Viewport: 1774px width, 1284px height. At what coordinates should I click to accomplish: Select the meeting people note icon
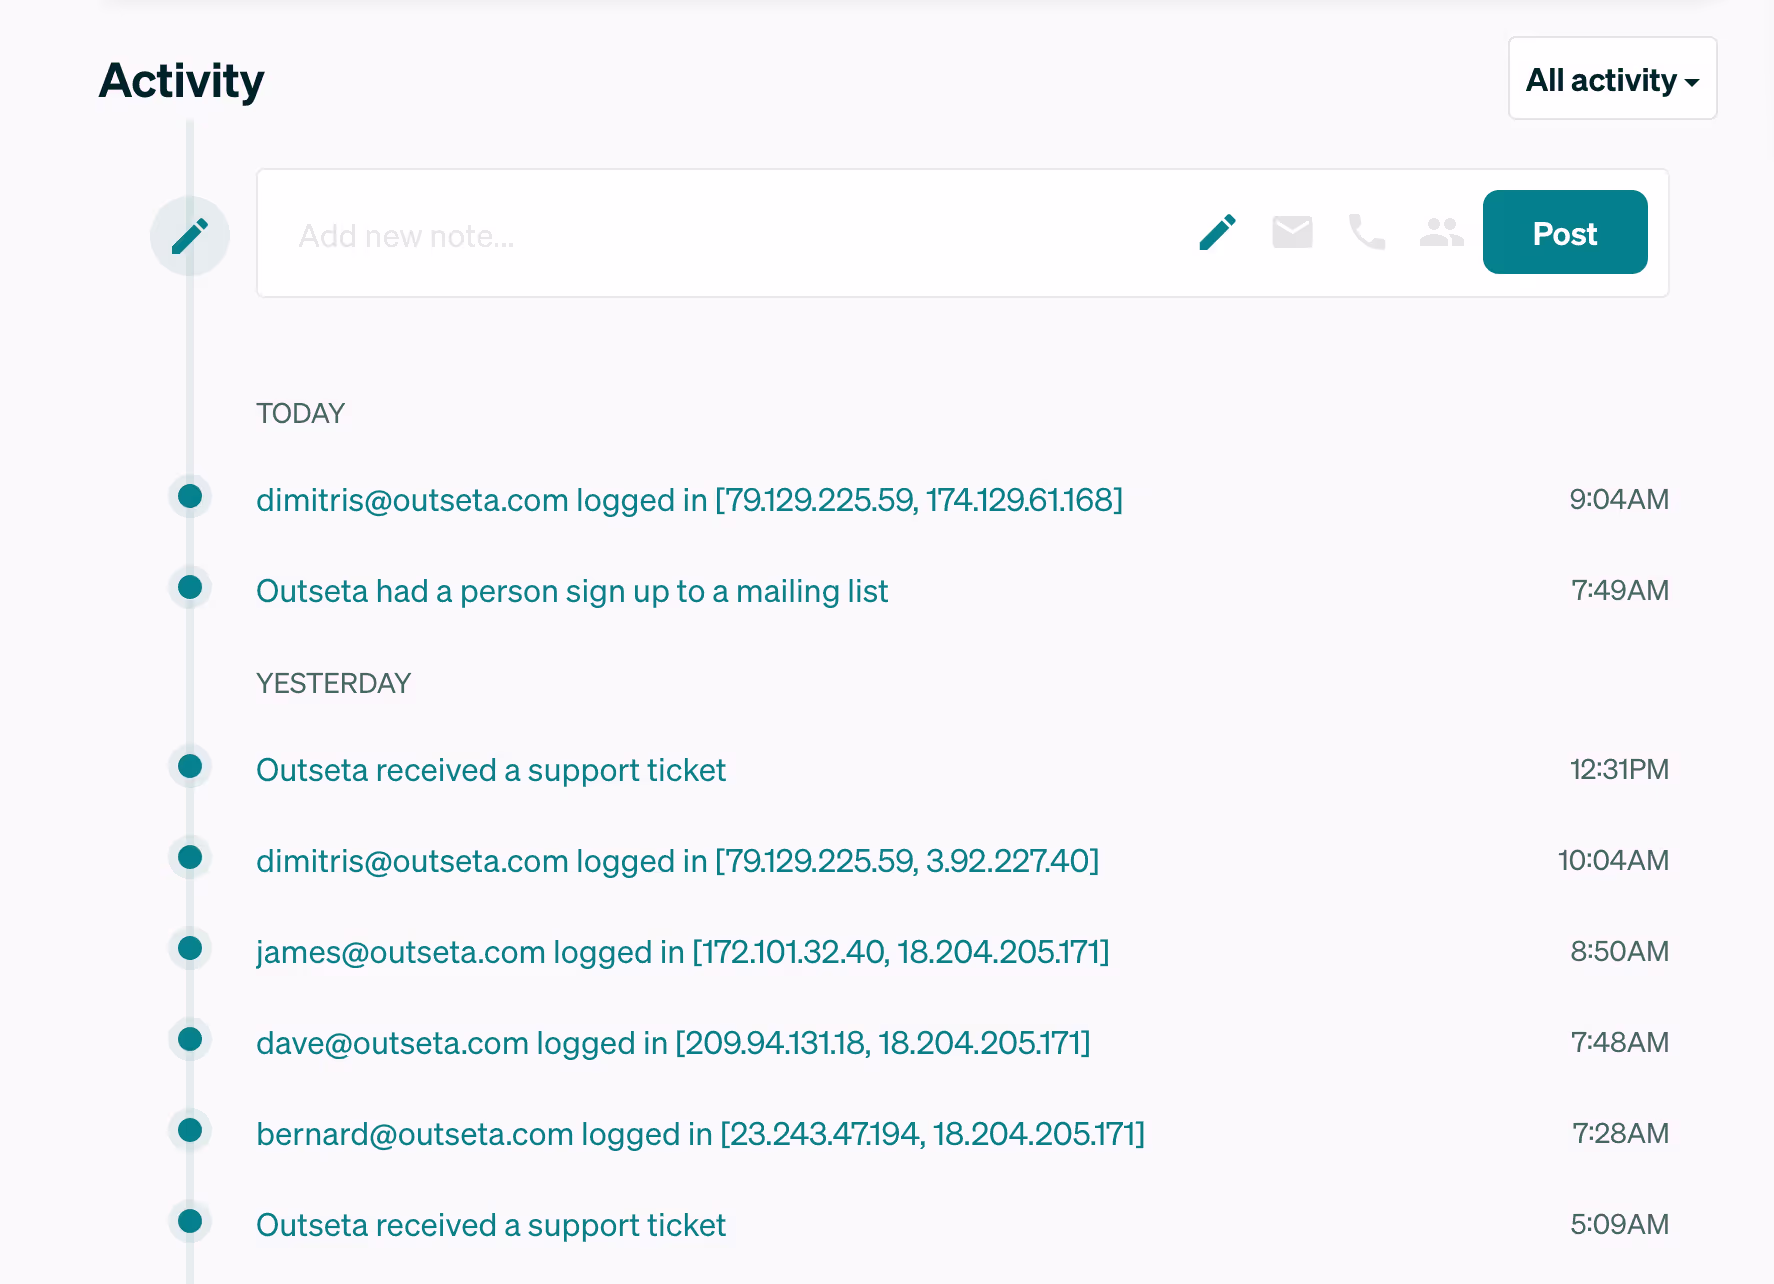point(1441,233)
